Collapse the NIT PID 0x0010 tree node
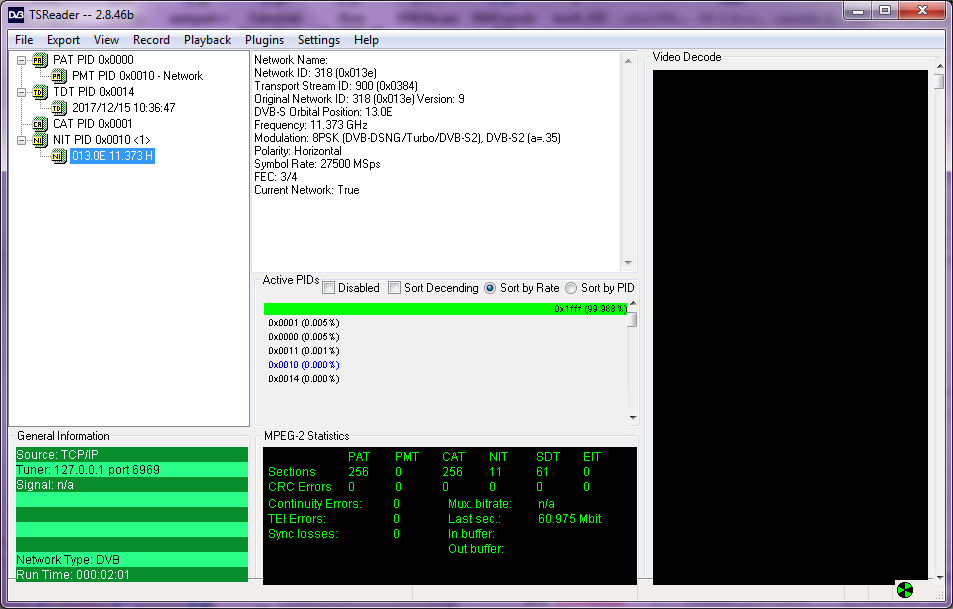The image size is (953, 609). [21, 140]
